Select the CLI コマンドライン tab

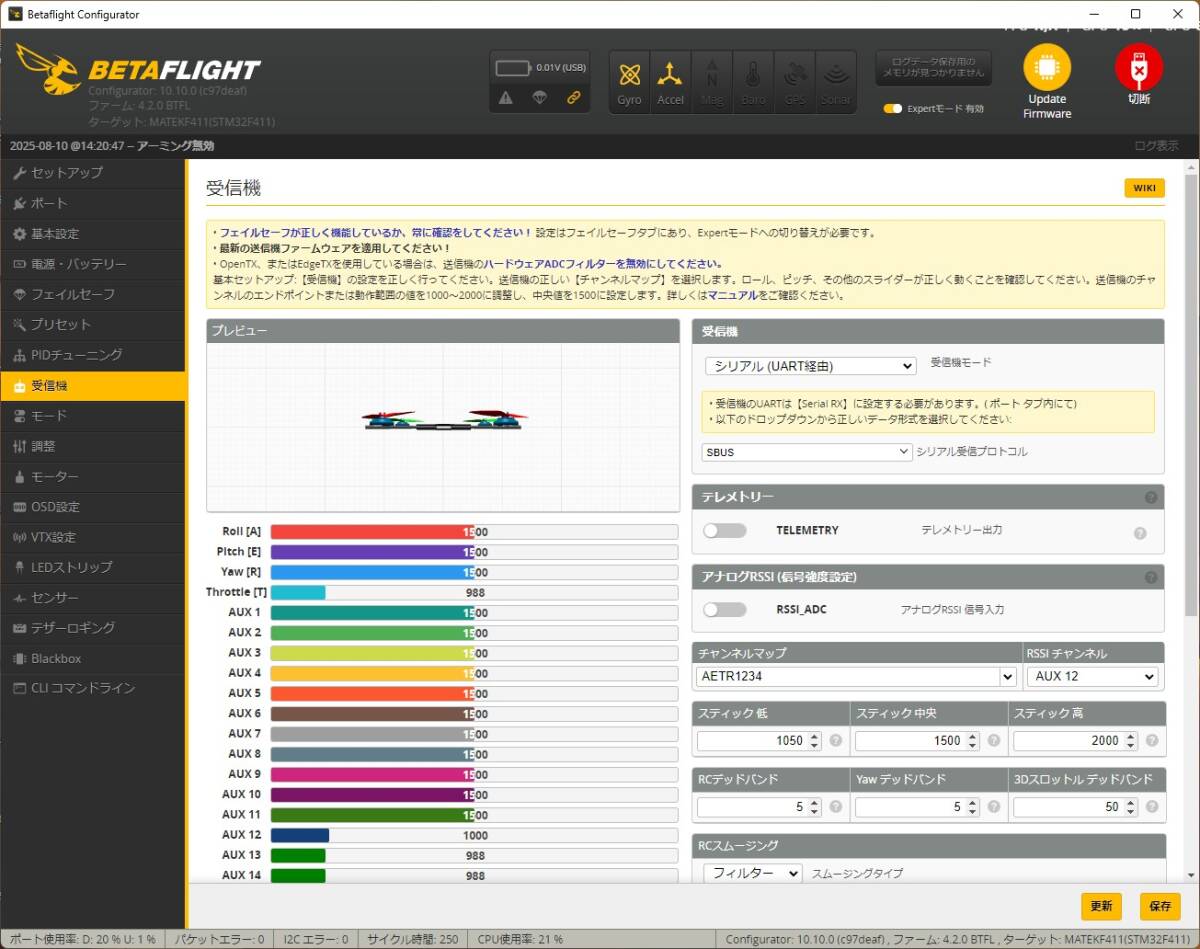tap(93, 688)
